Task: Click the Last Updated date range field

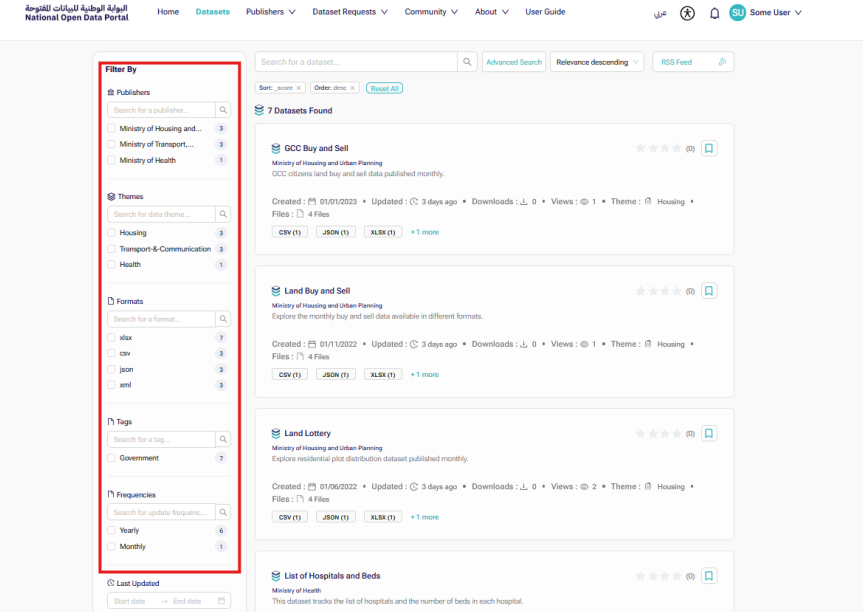Action: point(168,601)
